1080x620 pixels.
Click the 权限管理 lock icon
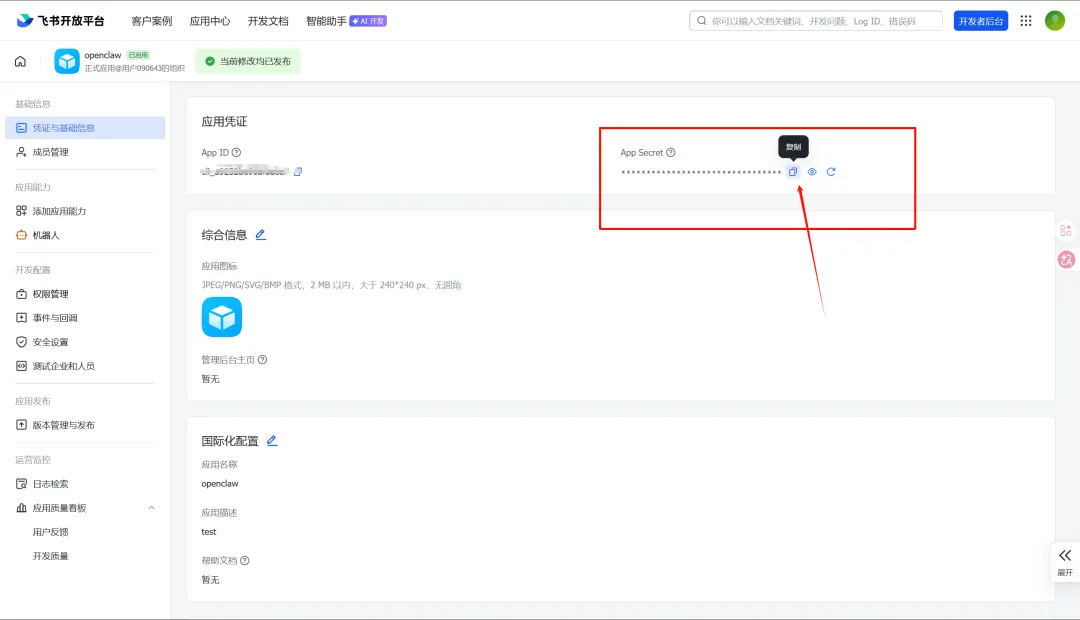pyautogui.click(x=21, y=294)
